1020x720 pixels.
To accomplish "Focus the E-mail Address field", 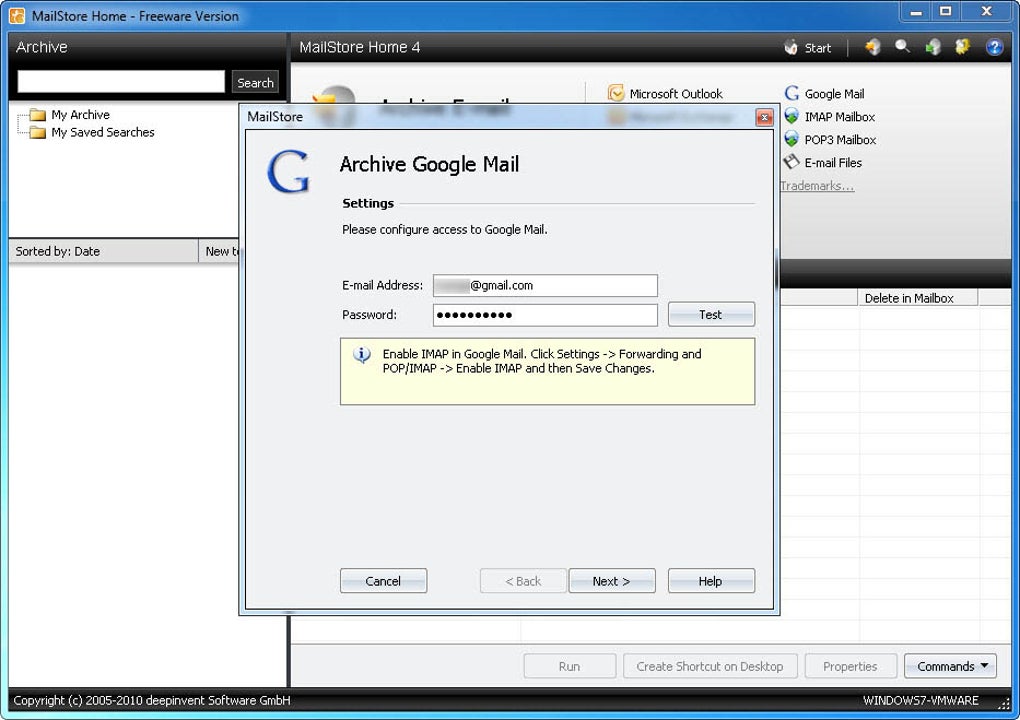I will (x=545, y=286).
